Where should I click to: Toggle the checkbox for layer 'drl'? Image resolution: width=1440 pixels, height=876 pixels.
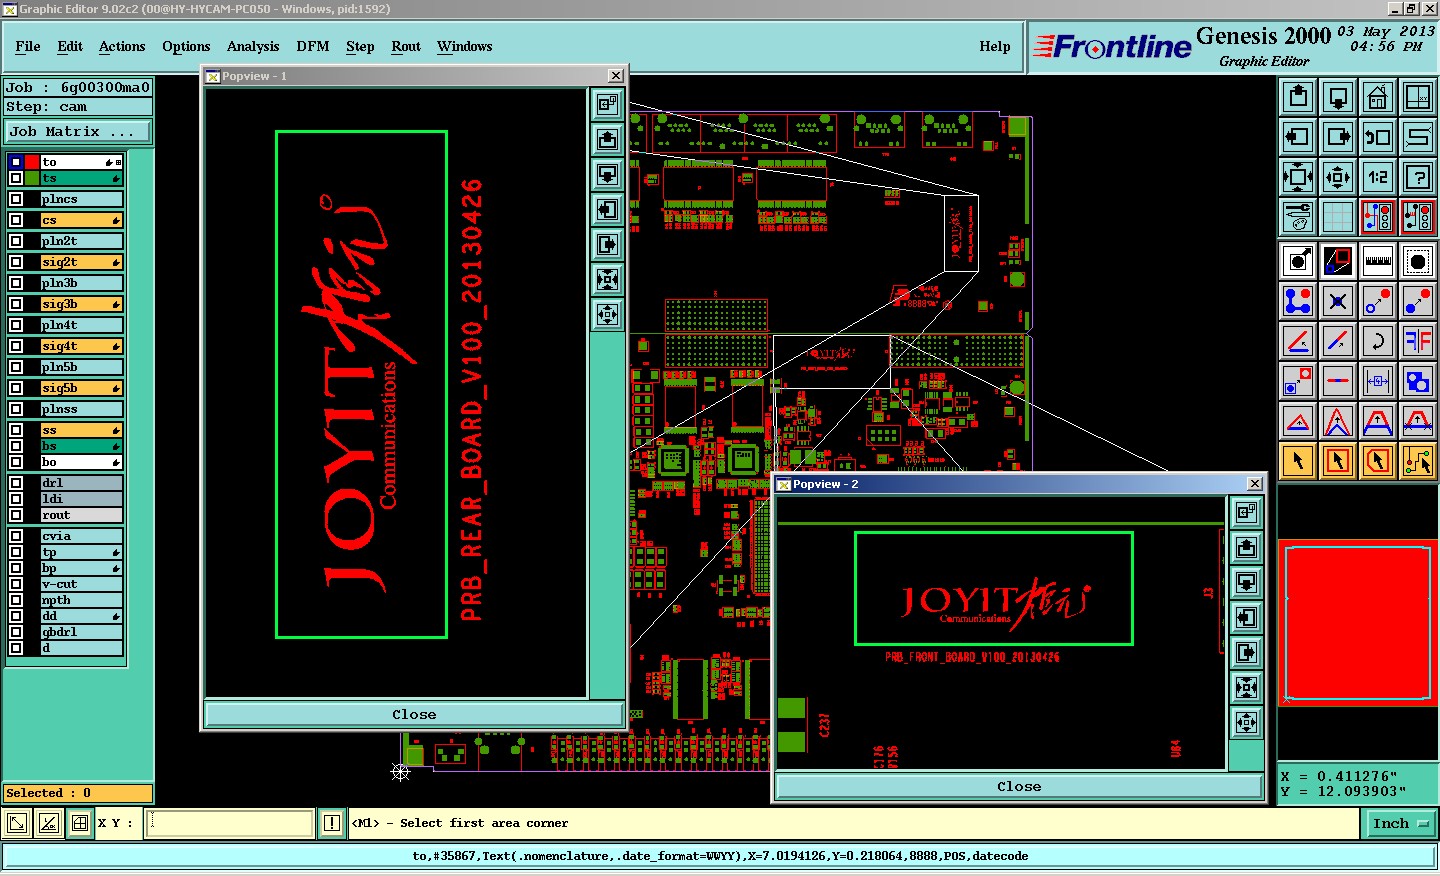tap(16, 483)
